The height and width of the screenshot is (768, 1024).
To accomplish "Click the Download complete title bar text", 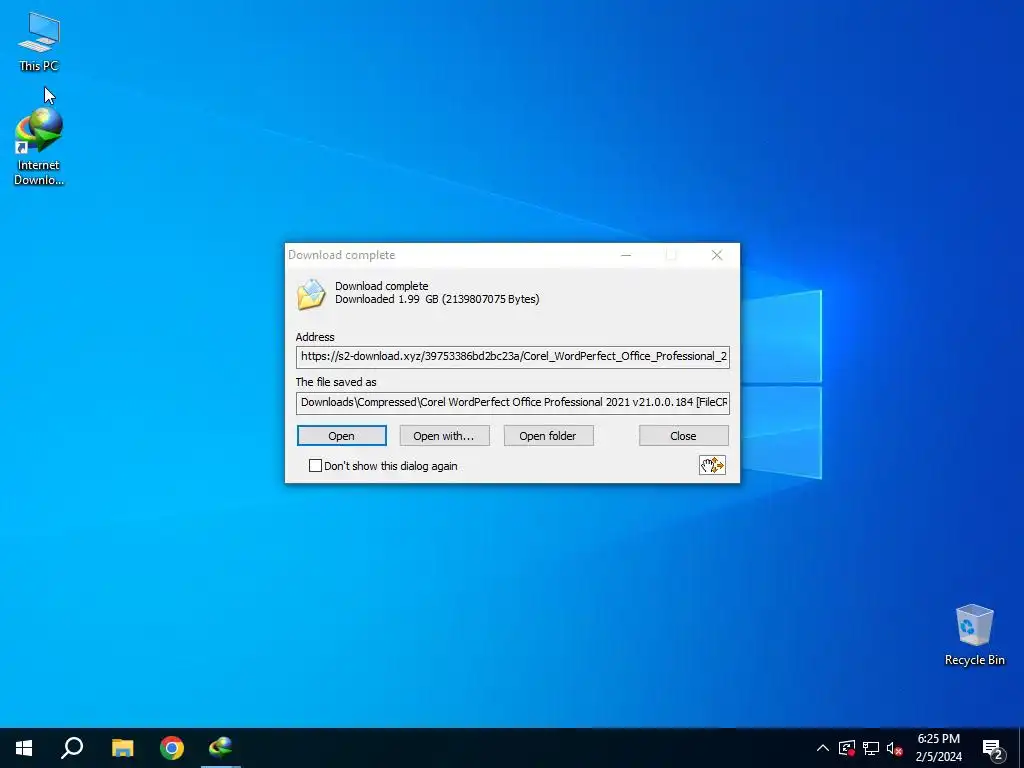I will pyautogui.click(x=342, y=255).
